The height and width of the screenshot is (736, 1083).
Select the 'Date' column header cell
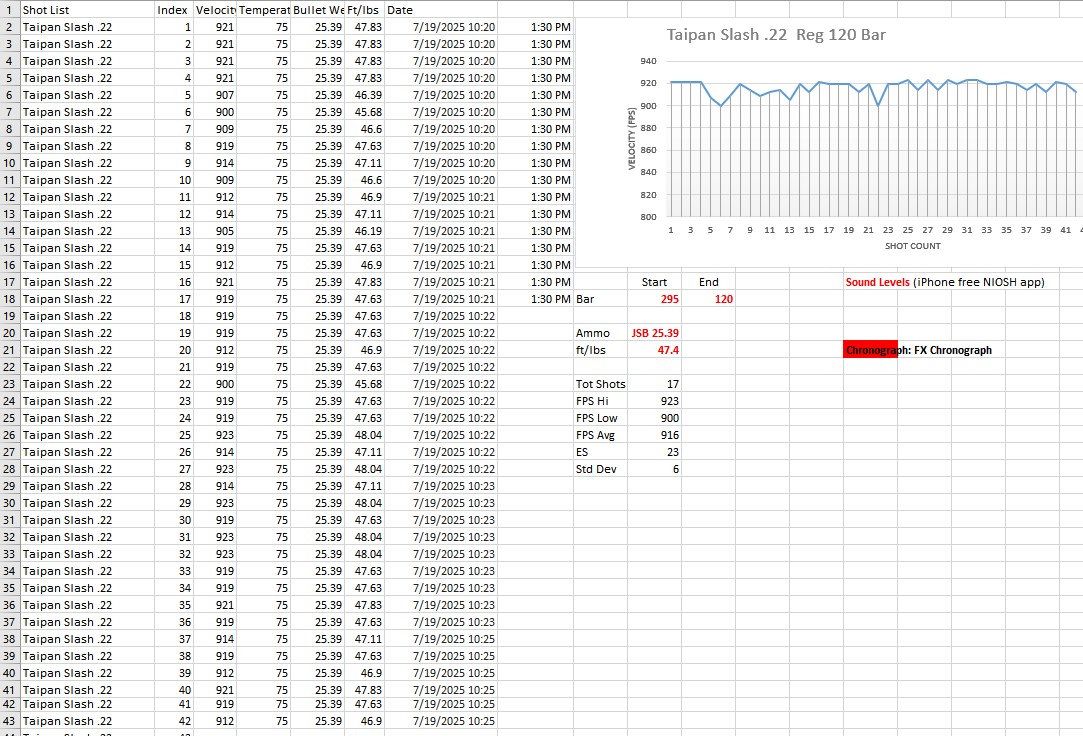click(440, 10)
